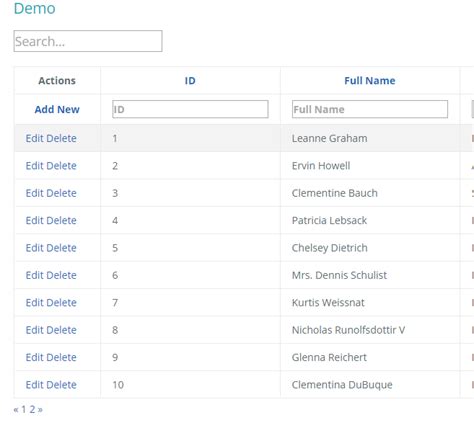Edit the Kurtis Weissnat row
This screenshot has height=428, width=474.
coord(35,303)
